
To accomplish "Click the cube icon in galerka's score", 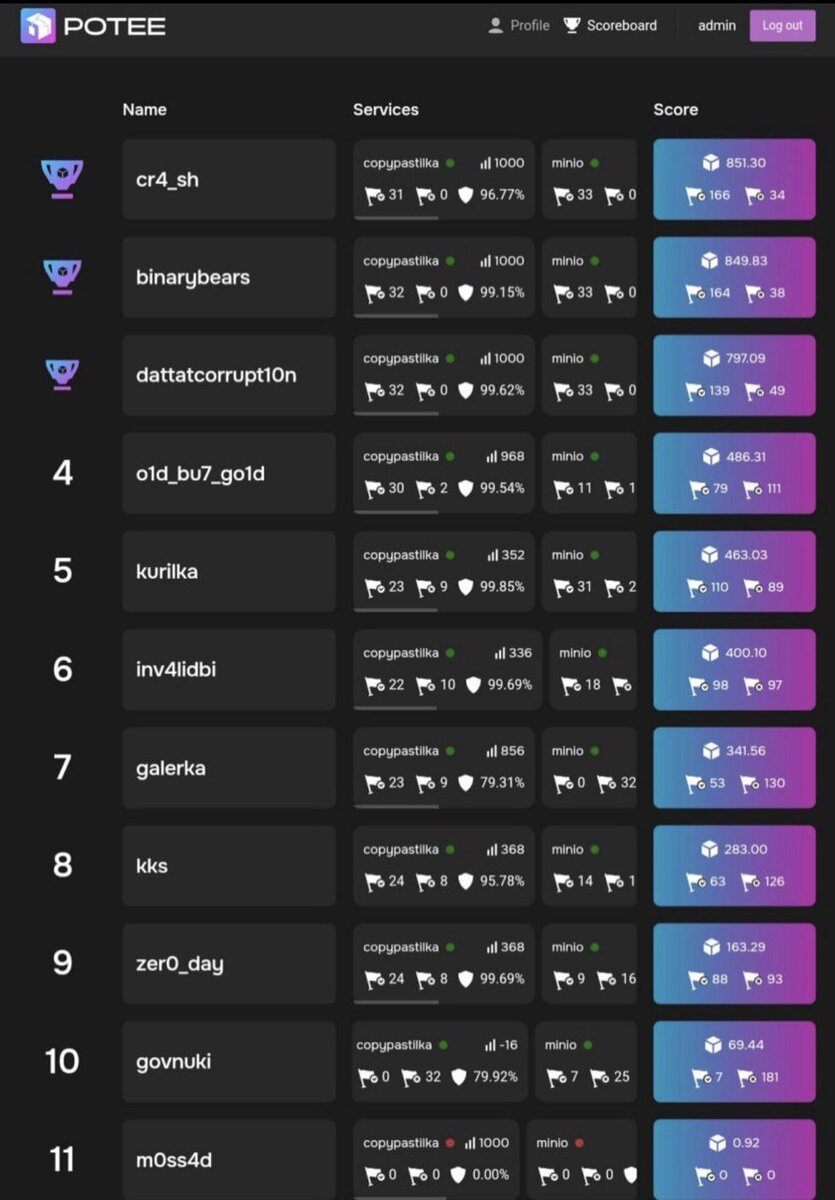I will click(x=711, y=750).
